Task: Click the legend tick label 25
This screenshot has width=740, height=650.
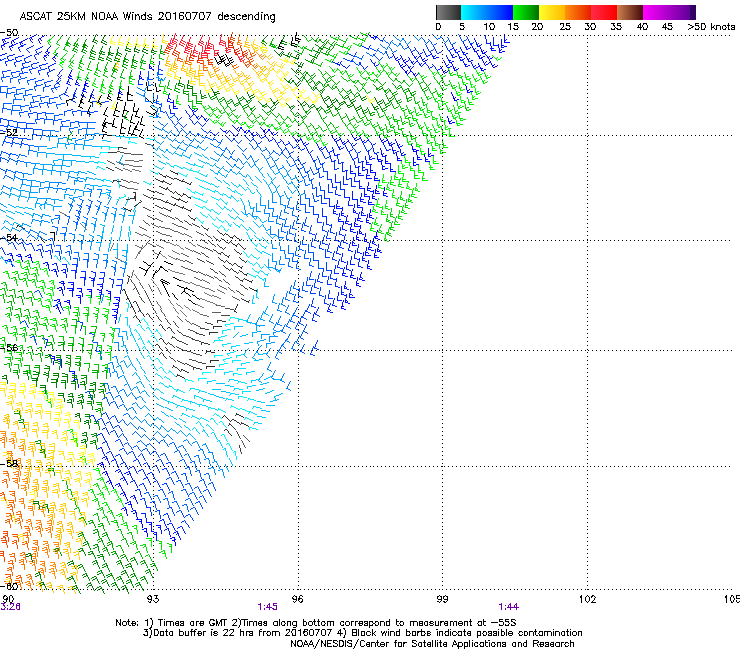Action: pyautogui.click(x=565, y=27)
